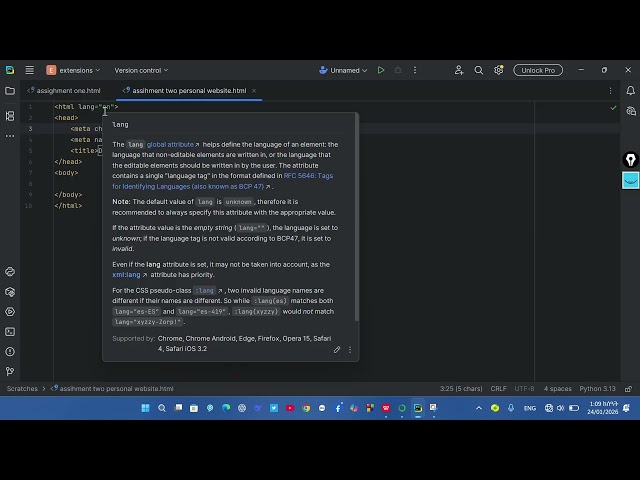Open the main hamburger menu
The width and height of the screenshot is (640, 480).
click(29, 70)
